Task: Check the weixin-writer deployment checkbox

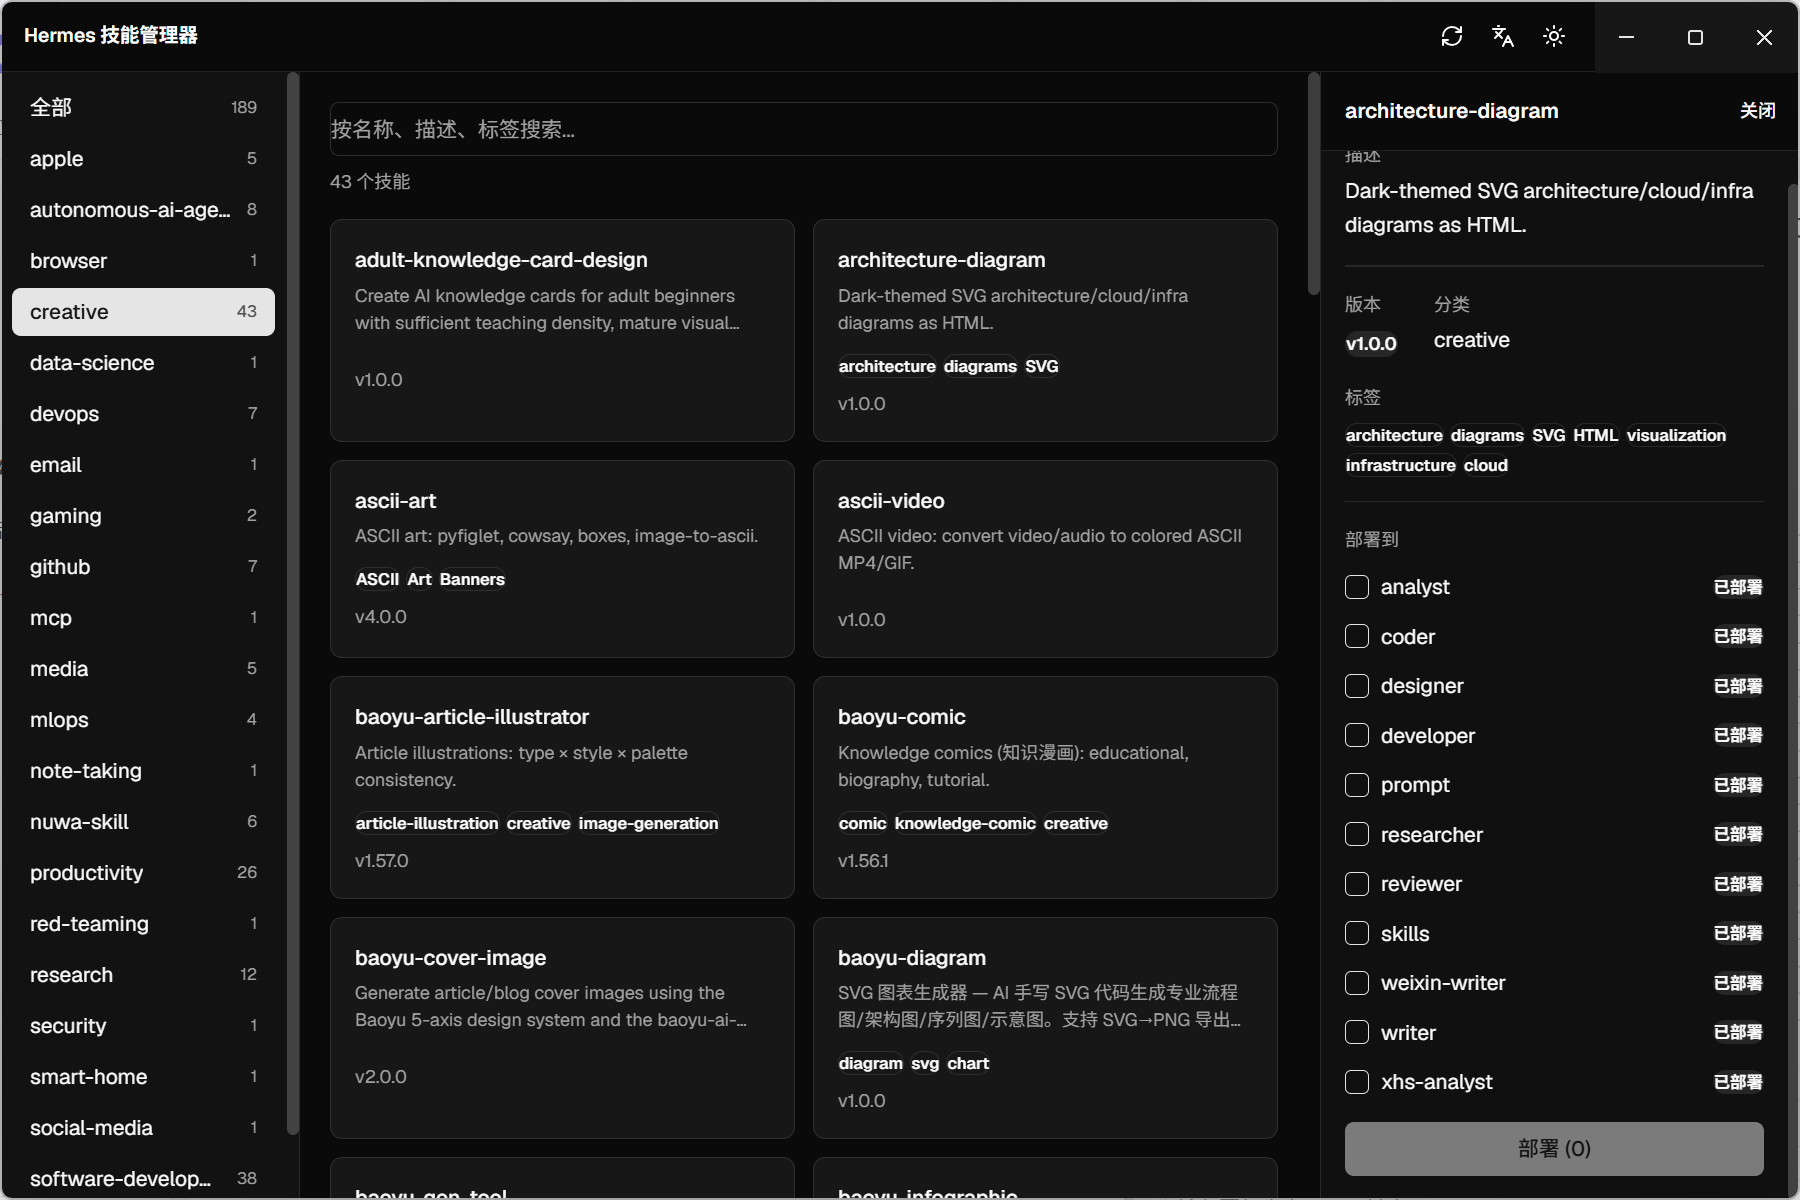Action: (1357, 983)
